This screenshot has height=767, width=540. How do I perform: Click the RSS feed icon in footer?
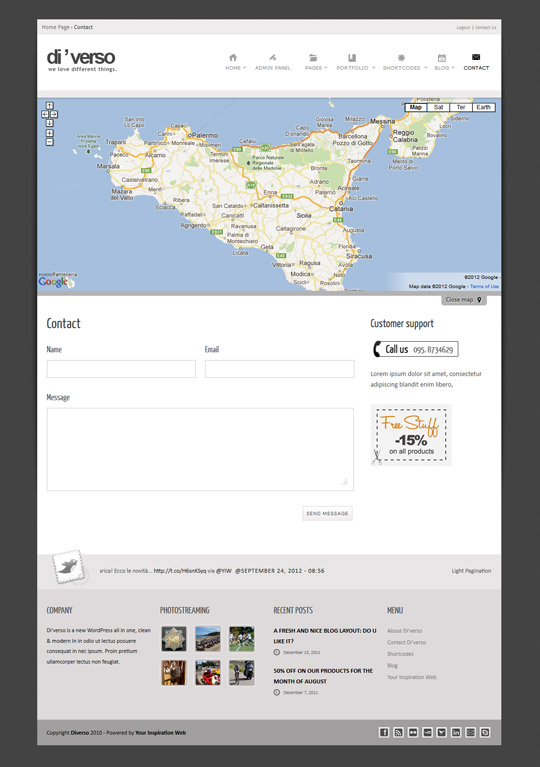(398, 732)
